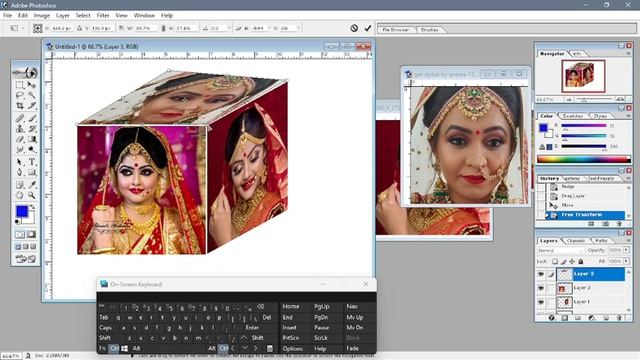
Task: Select the Move tool in toolbox
Action: 31,85
